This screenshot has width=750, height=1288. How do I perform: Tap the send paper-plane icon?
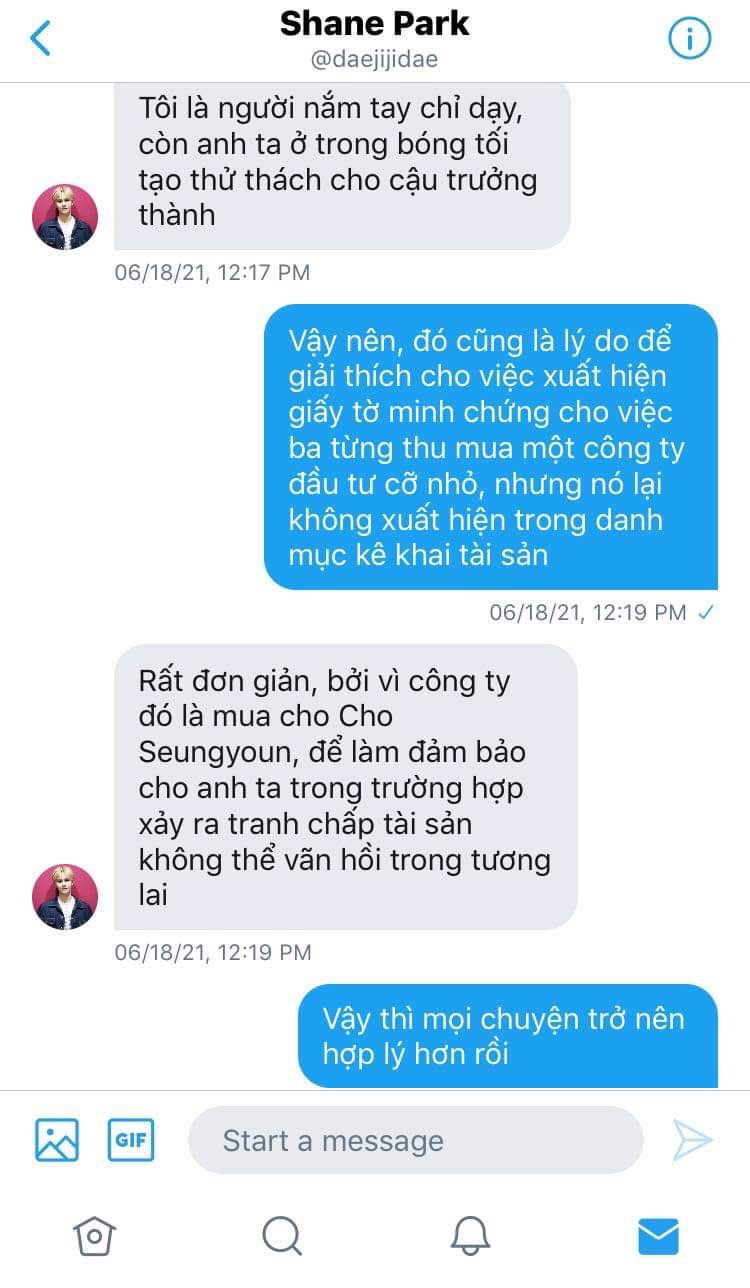point(692,1140)
